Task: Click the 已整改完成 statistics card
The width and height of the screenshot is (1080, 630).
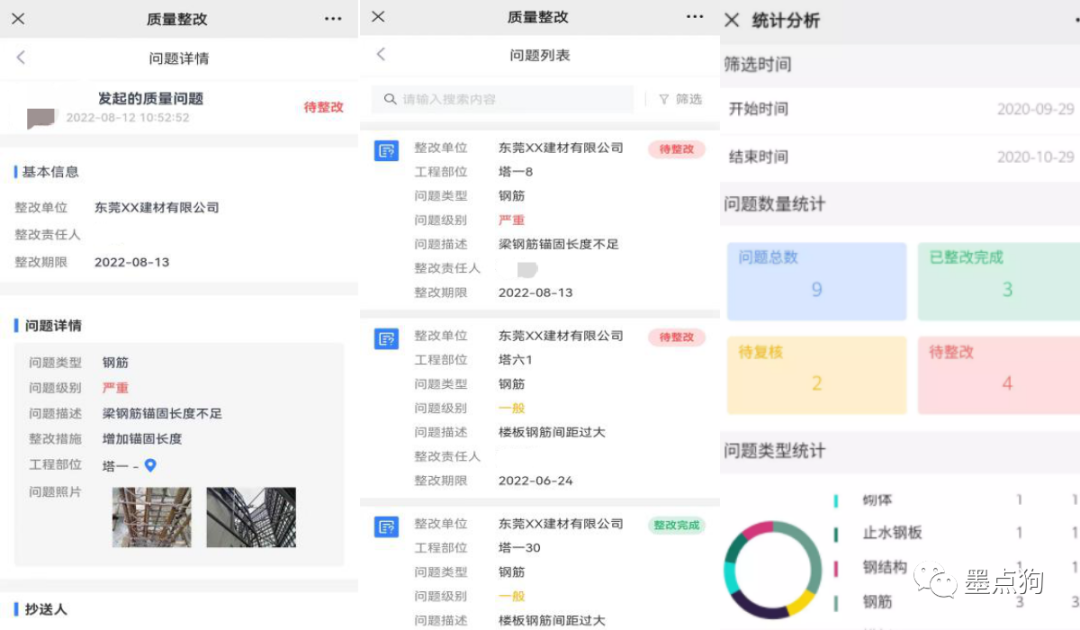Action: (1000, 281)
